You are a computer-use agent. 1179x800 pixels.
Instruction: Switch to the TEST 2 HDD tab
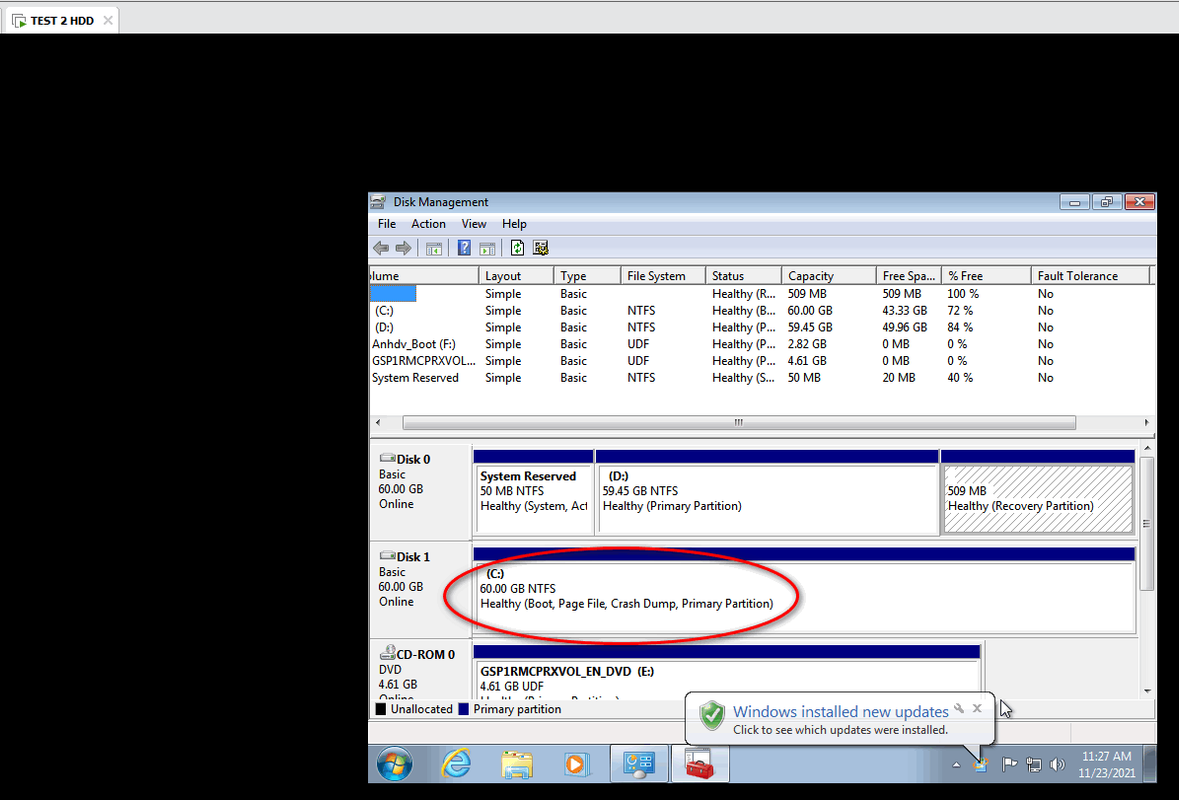tap(62, 20)
